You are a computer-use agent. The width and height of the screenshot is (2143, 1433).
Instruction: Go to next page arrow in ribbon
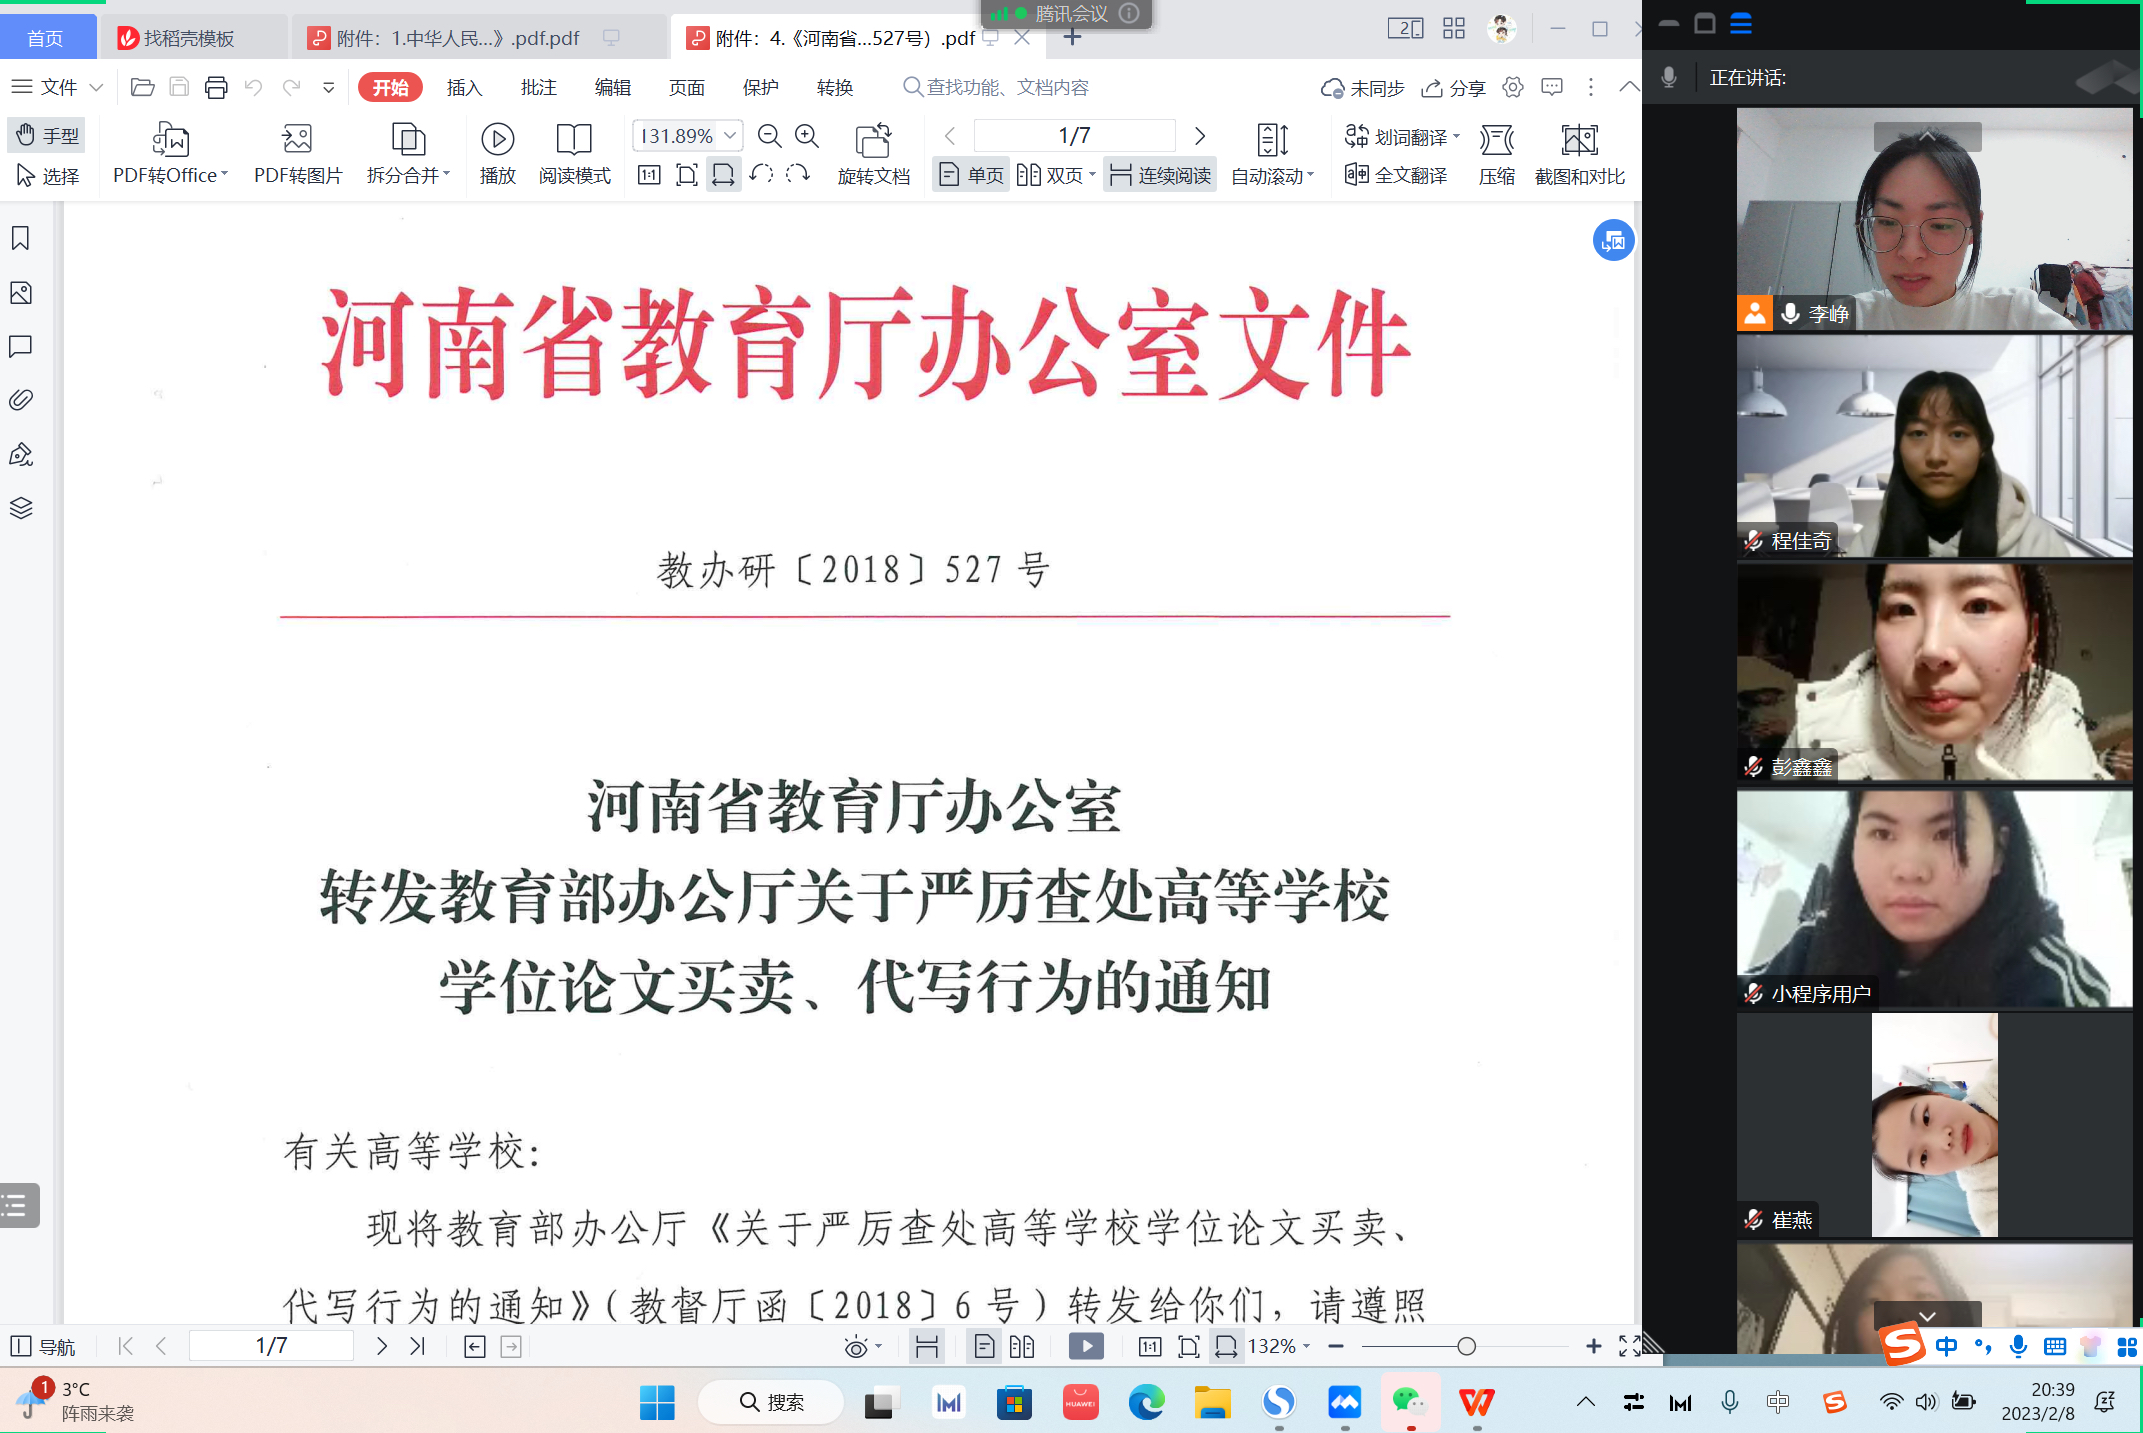pyautogui.click(x=1200, y=136)
